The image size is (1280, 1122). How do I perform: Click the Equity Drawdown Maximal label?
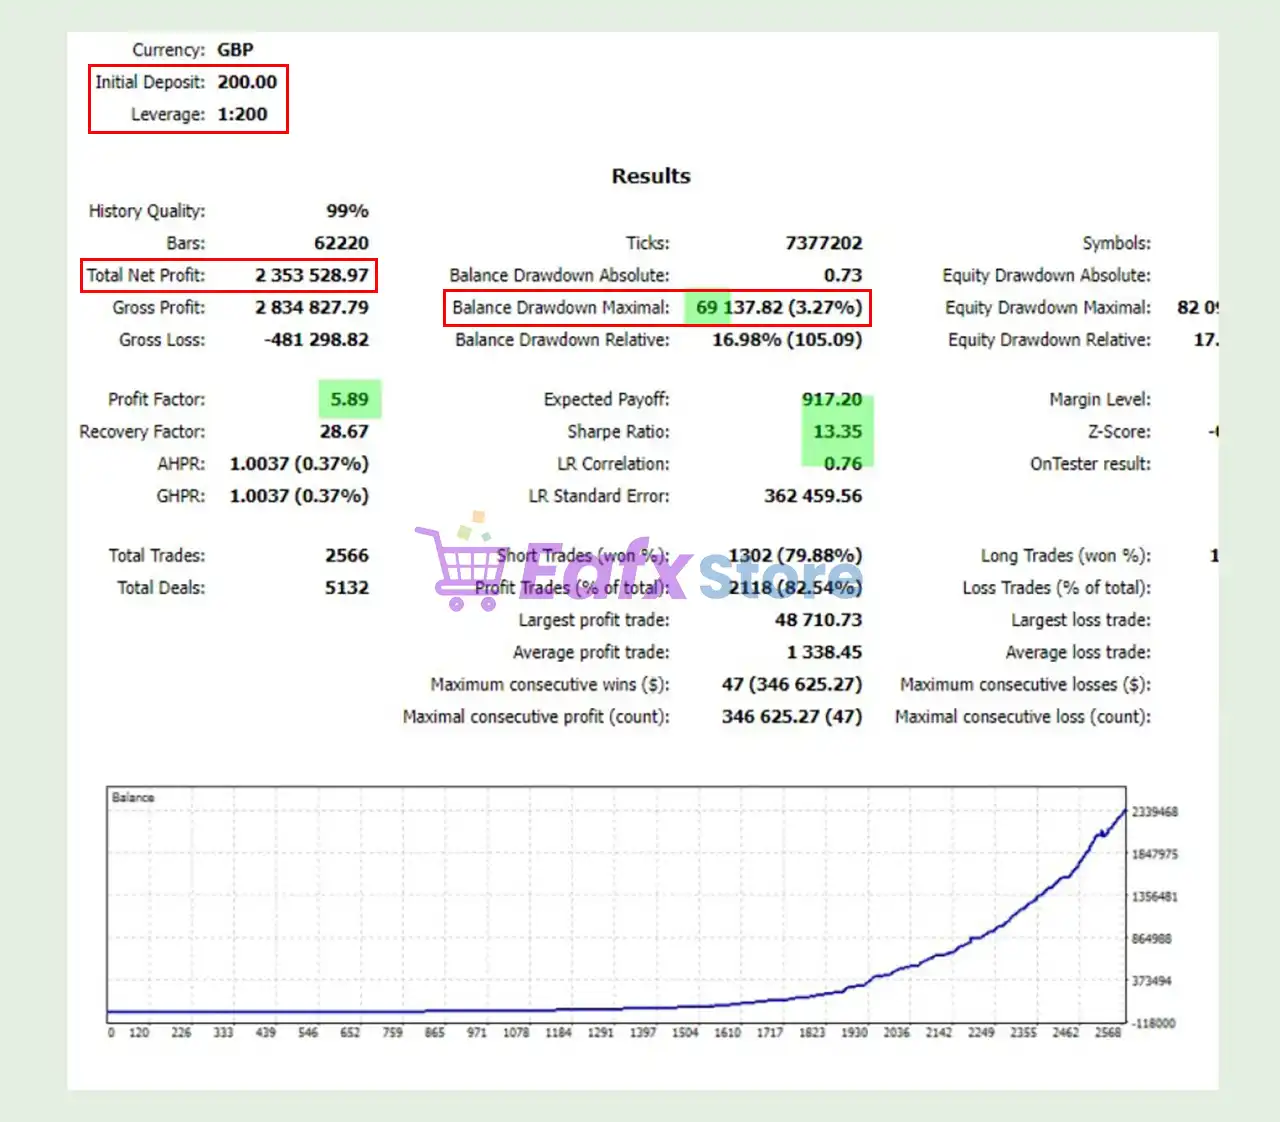click(x=1048, y=307)
